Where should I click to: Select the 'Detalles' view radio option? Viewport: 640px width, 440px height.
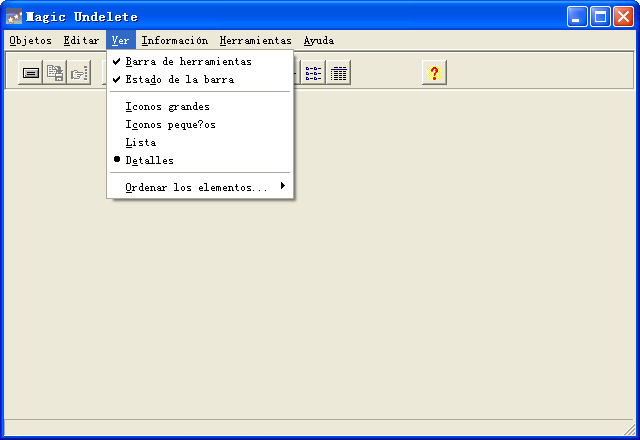[x=149, y=160]
